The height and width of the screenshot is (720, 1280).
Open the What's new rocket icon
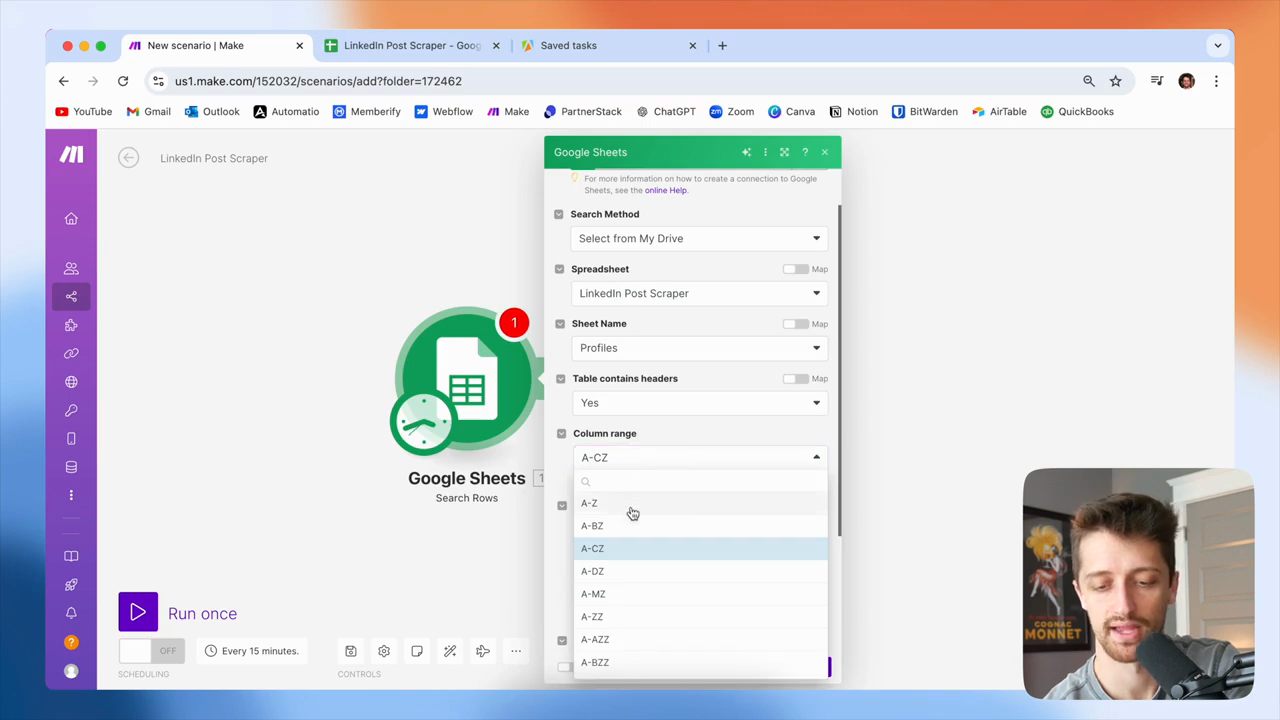coord(71,585)
